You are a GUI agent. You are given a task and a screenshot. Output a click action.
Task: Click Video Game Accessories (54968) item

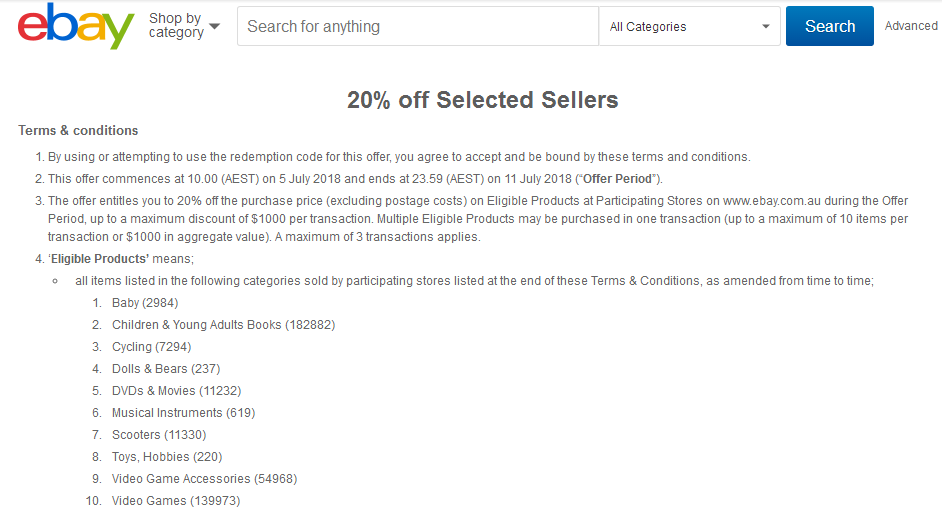pos(204,479)
